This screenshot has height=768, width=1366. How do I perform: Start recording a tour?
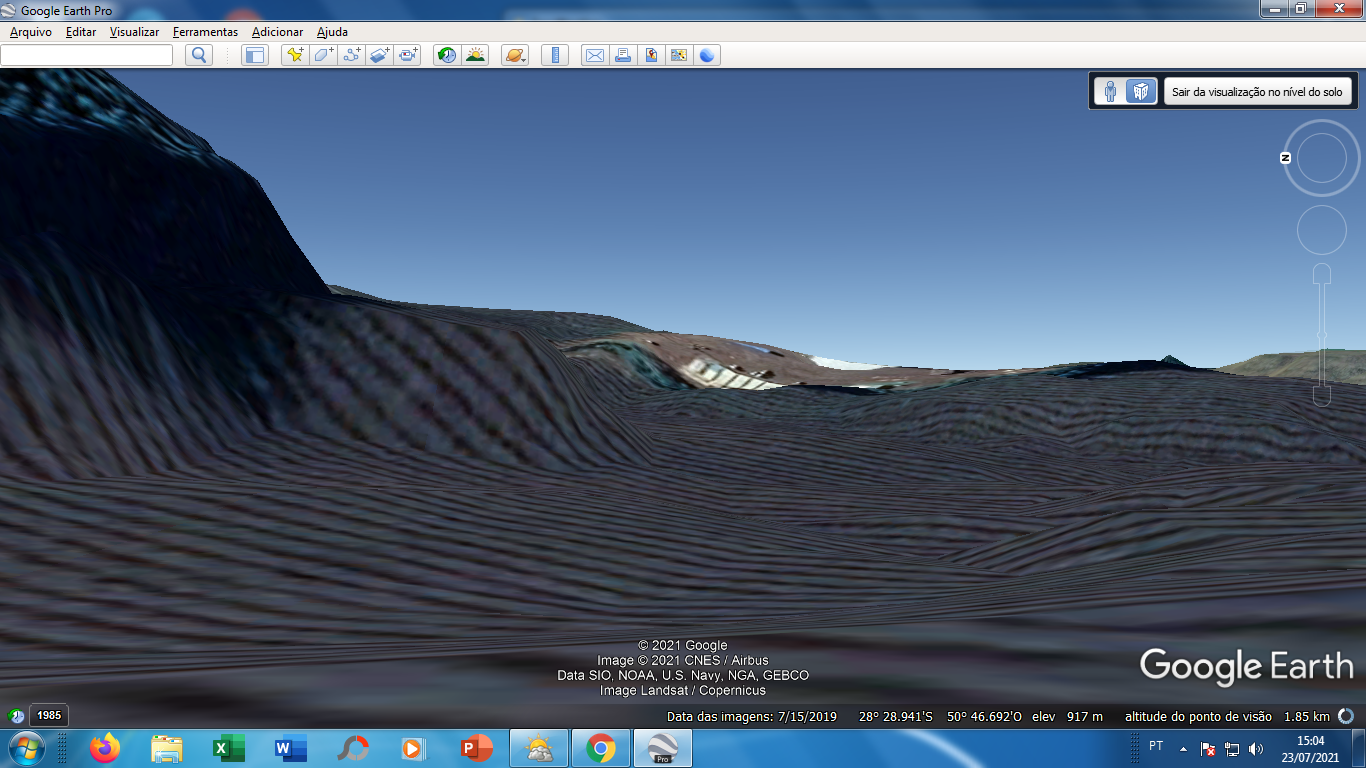[407, 55]
